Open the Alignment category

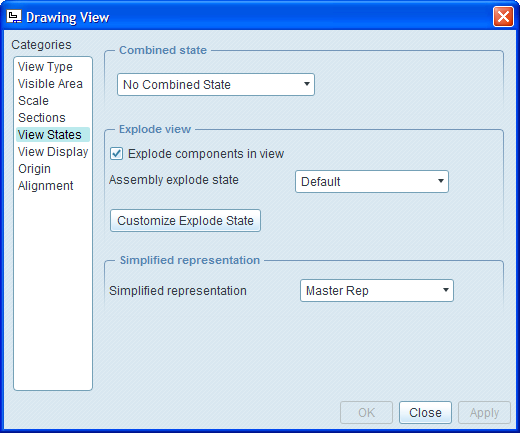tap(46, 186)
